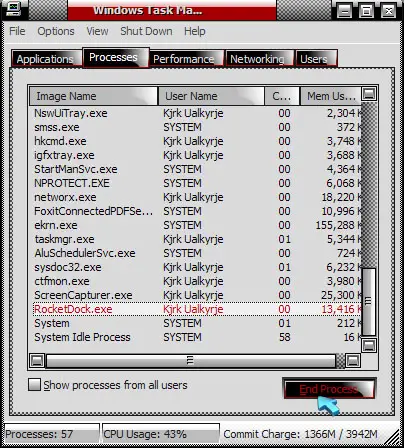Click the horizontal scrollbar right arrow button

tap(353, 360)
